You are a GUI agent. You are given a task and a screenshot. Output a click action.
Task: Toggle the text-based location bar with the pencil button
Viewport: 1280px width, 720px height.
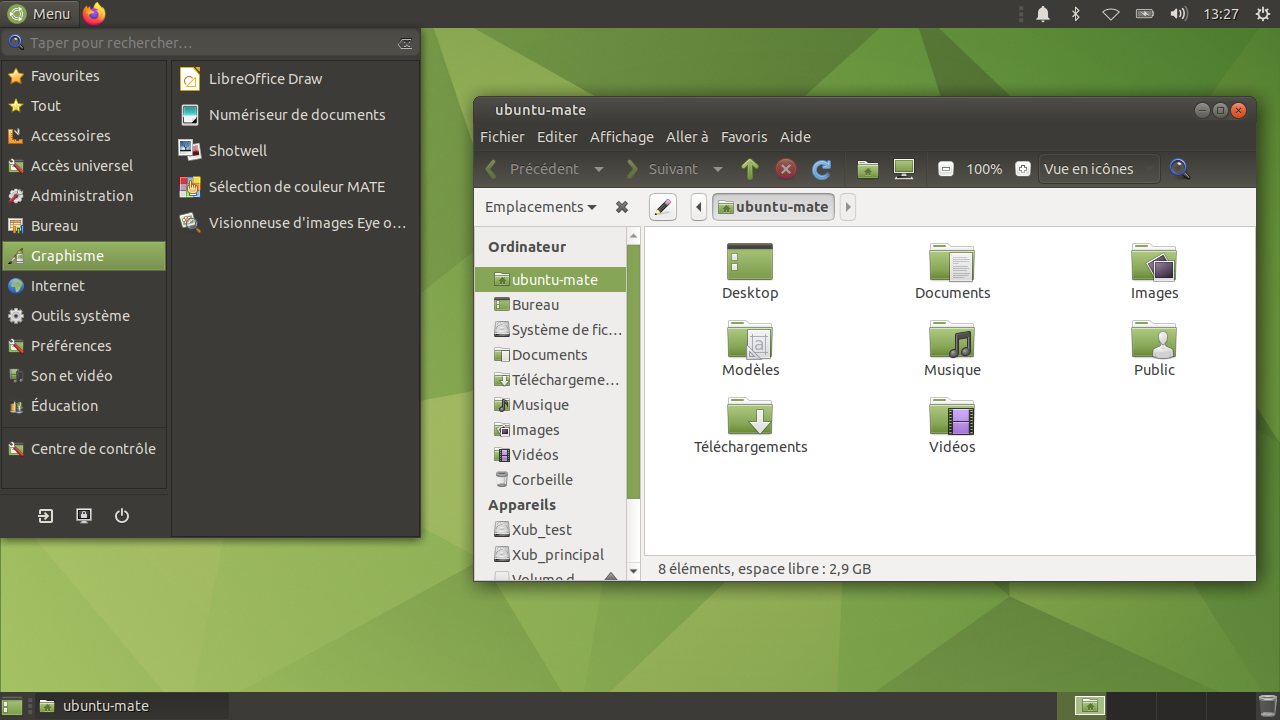663,207
